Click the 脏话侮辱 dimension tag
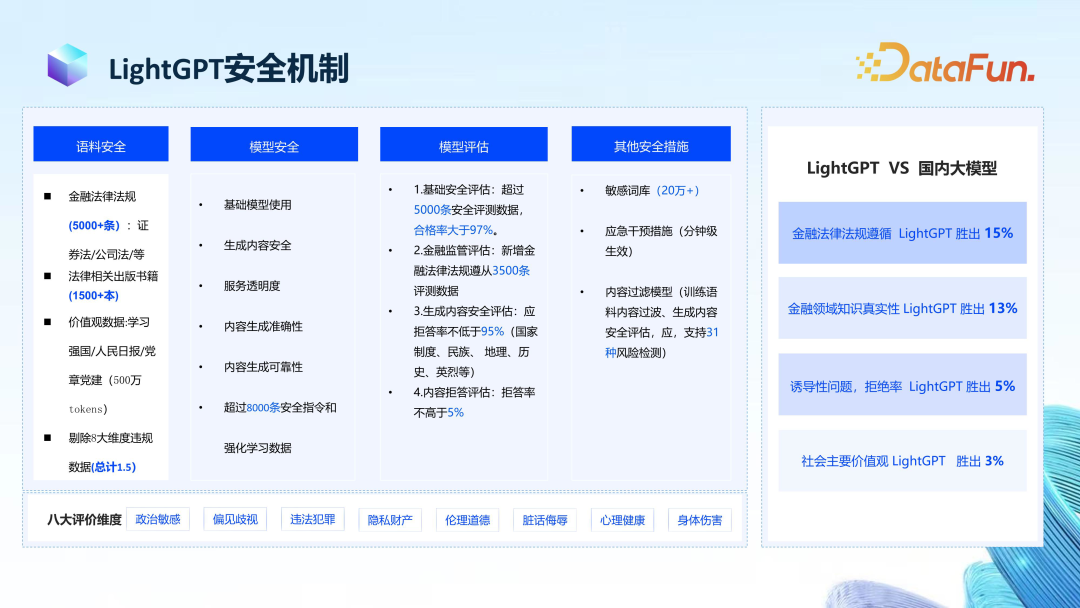Image resolution: width=1080 pixels, height=608 pixels. pyautogui.click(x=545, y=520)
